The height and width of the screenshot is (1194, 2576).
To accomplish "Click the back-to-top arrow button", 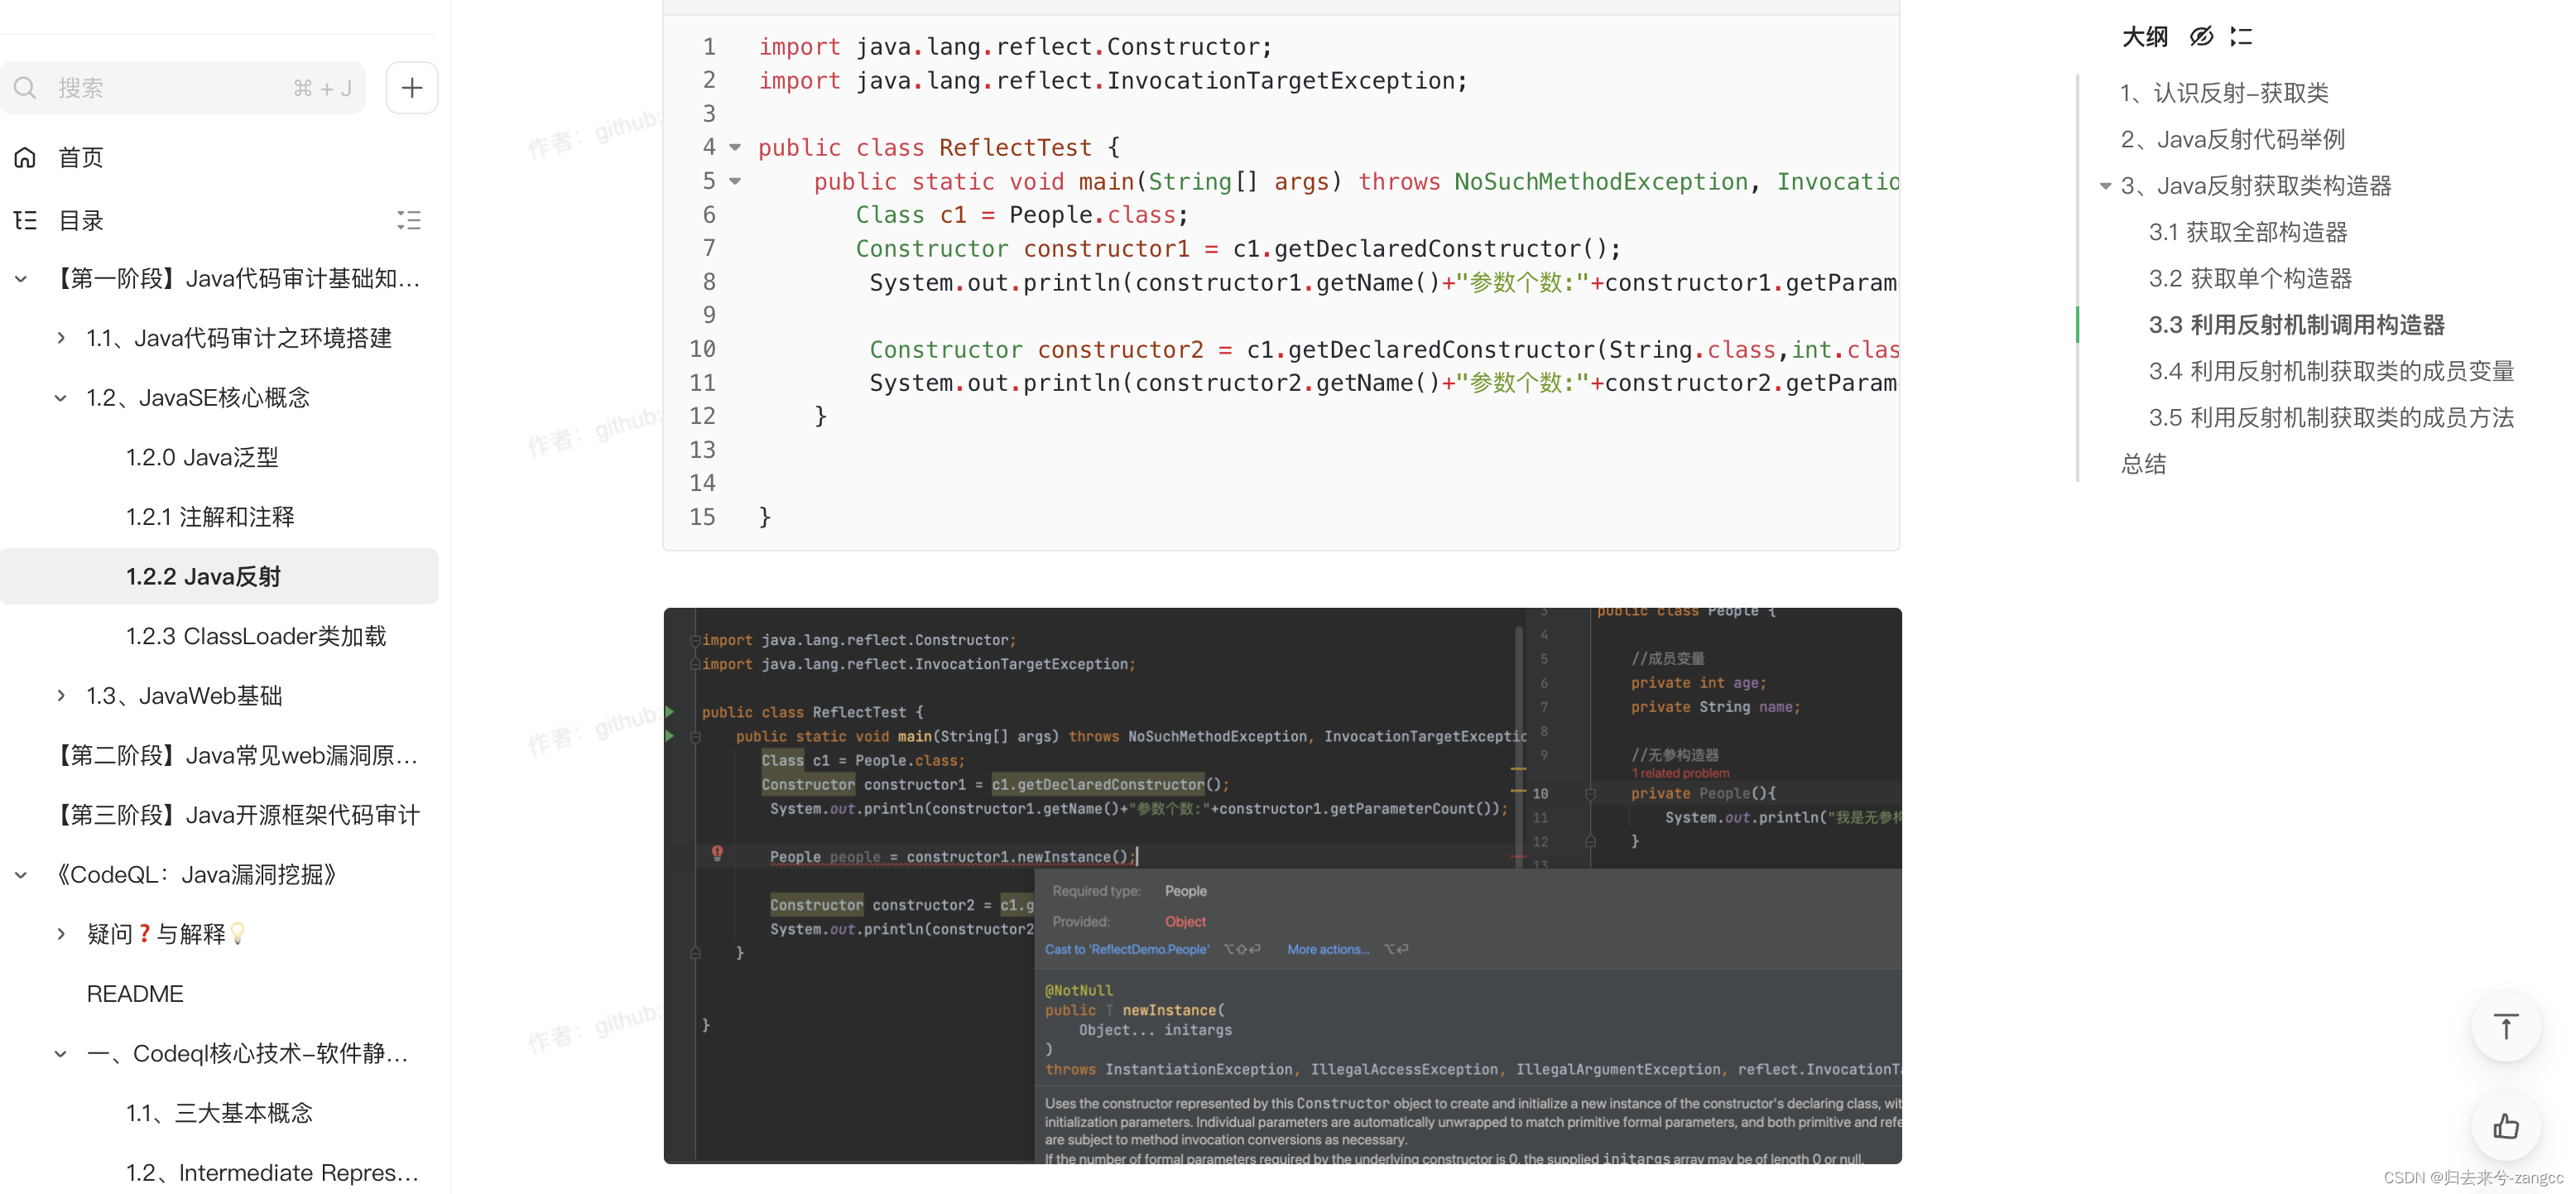I will click(2505, 1027).
